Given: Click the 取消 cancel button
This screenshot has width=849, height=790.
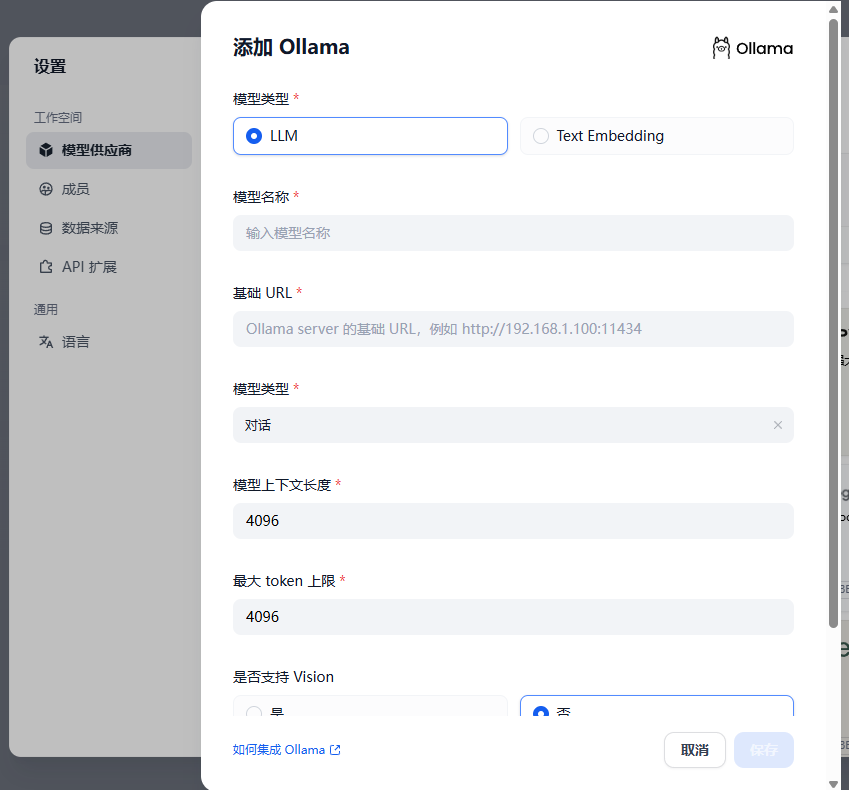Looking at the screenshot, I should [x=695, y=750].
